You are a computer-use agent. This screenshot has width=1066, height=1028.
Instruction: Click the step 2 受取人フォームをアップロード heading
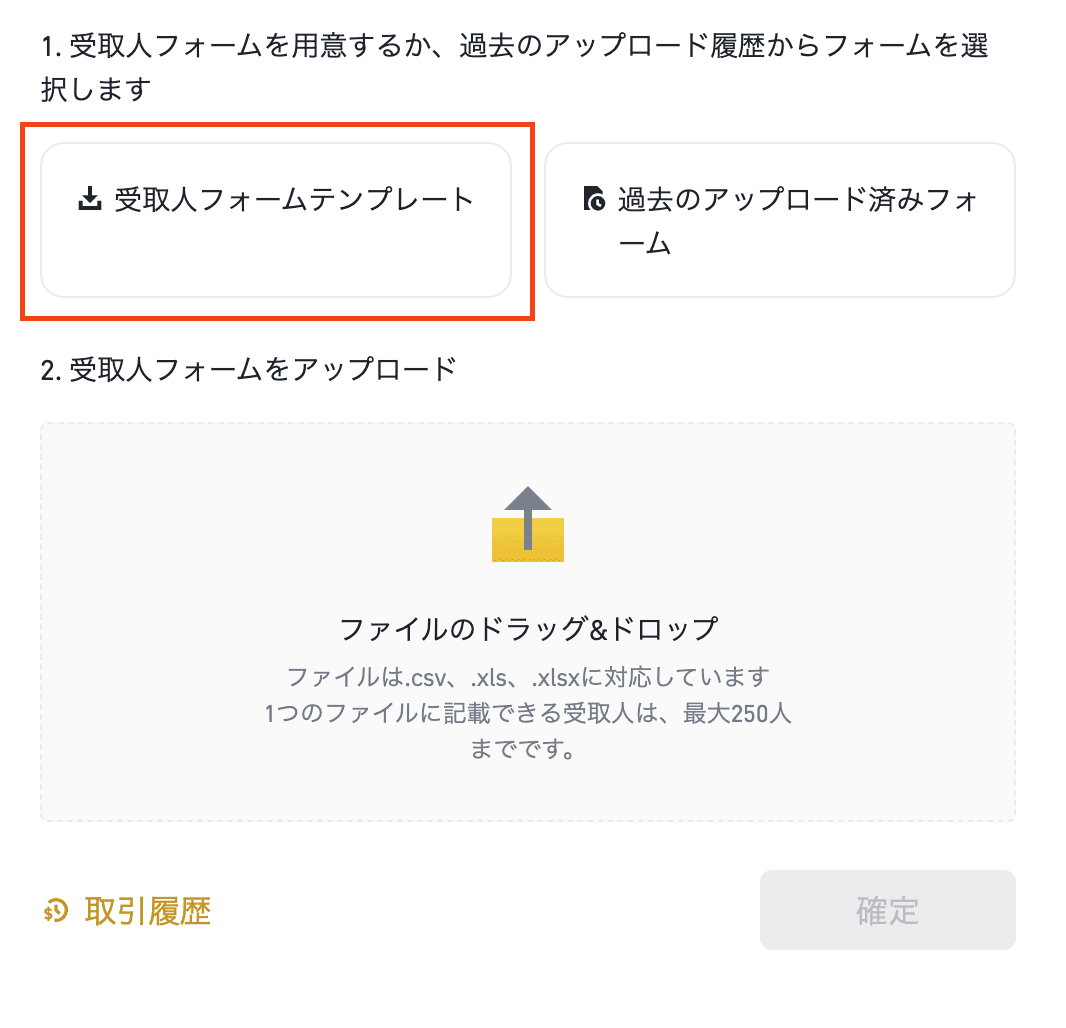248,370
